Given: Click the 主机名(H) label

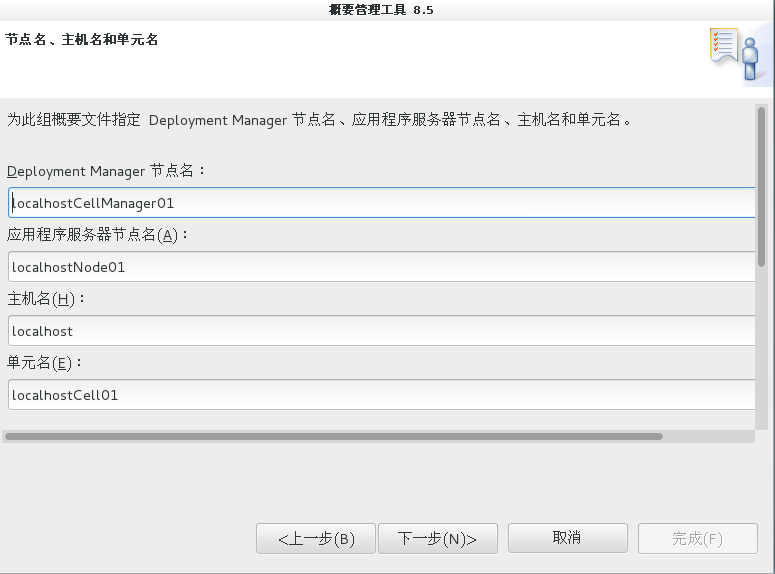Looking at the screenshot, I should pyautogui.click(x=46, y=299).
